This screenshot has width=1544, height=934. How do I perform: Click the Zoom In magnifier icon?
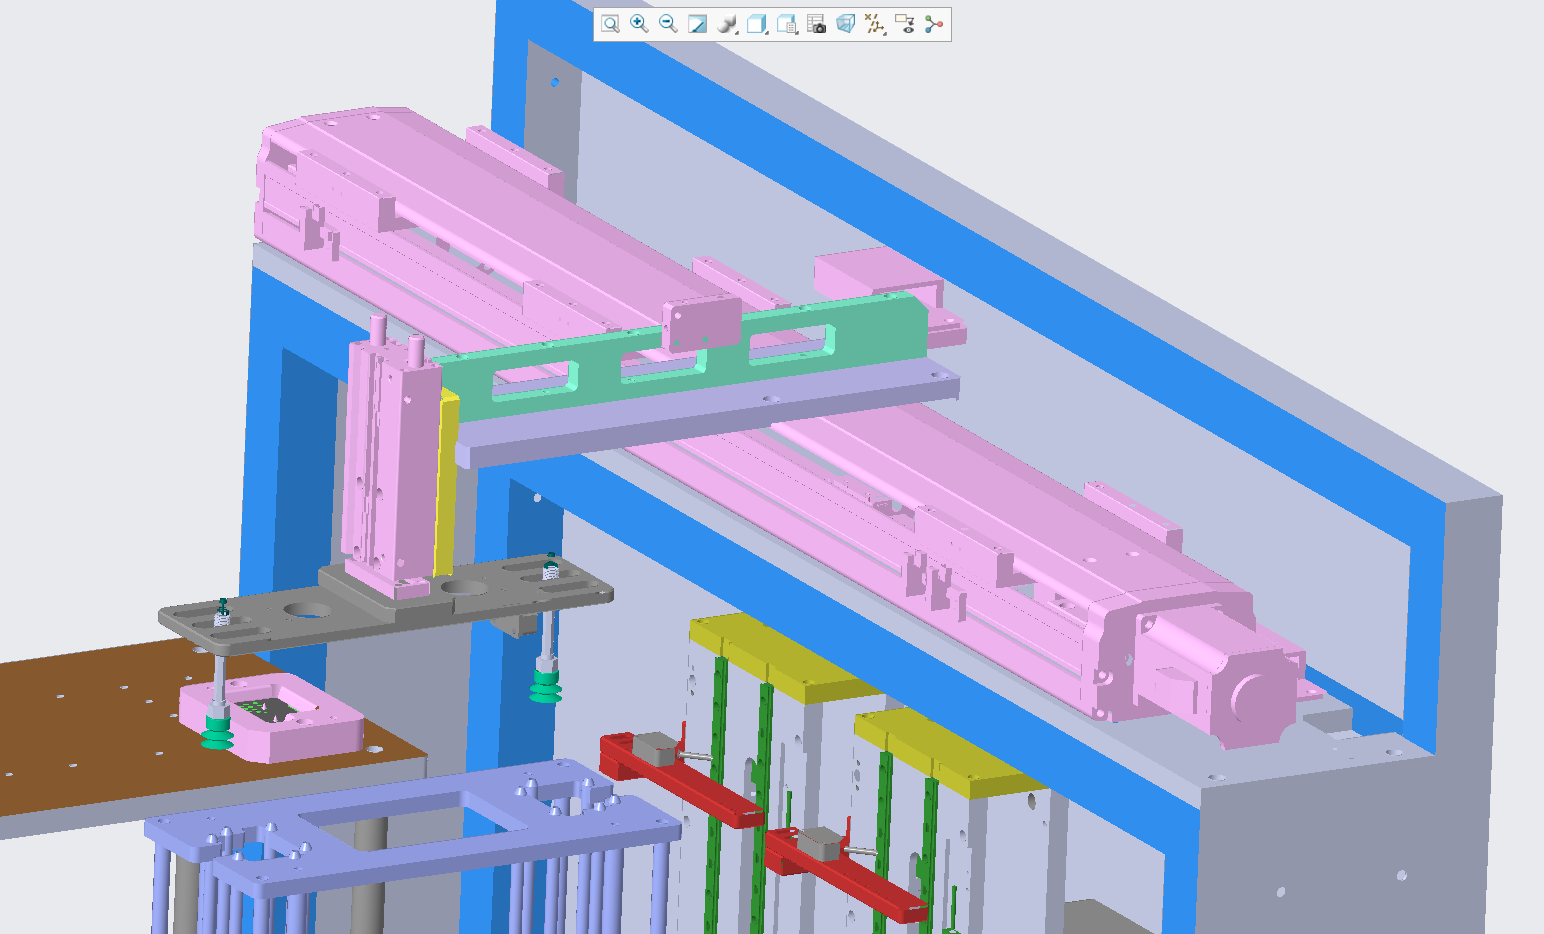[x=639, y=24]
